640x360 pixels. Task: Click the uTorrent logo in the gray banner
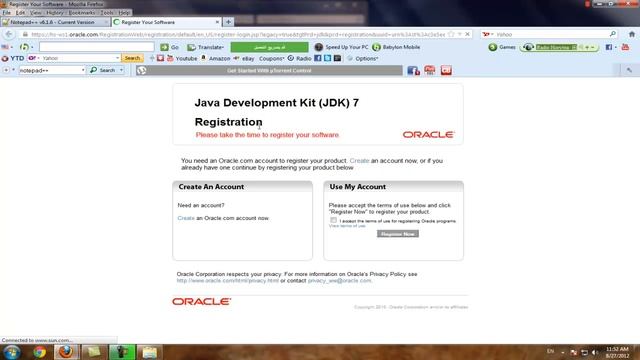click(x=141, y=71)
